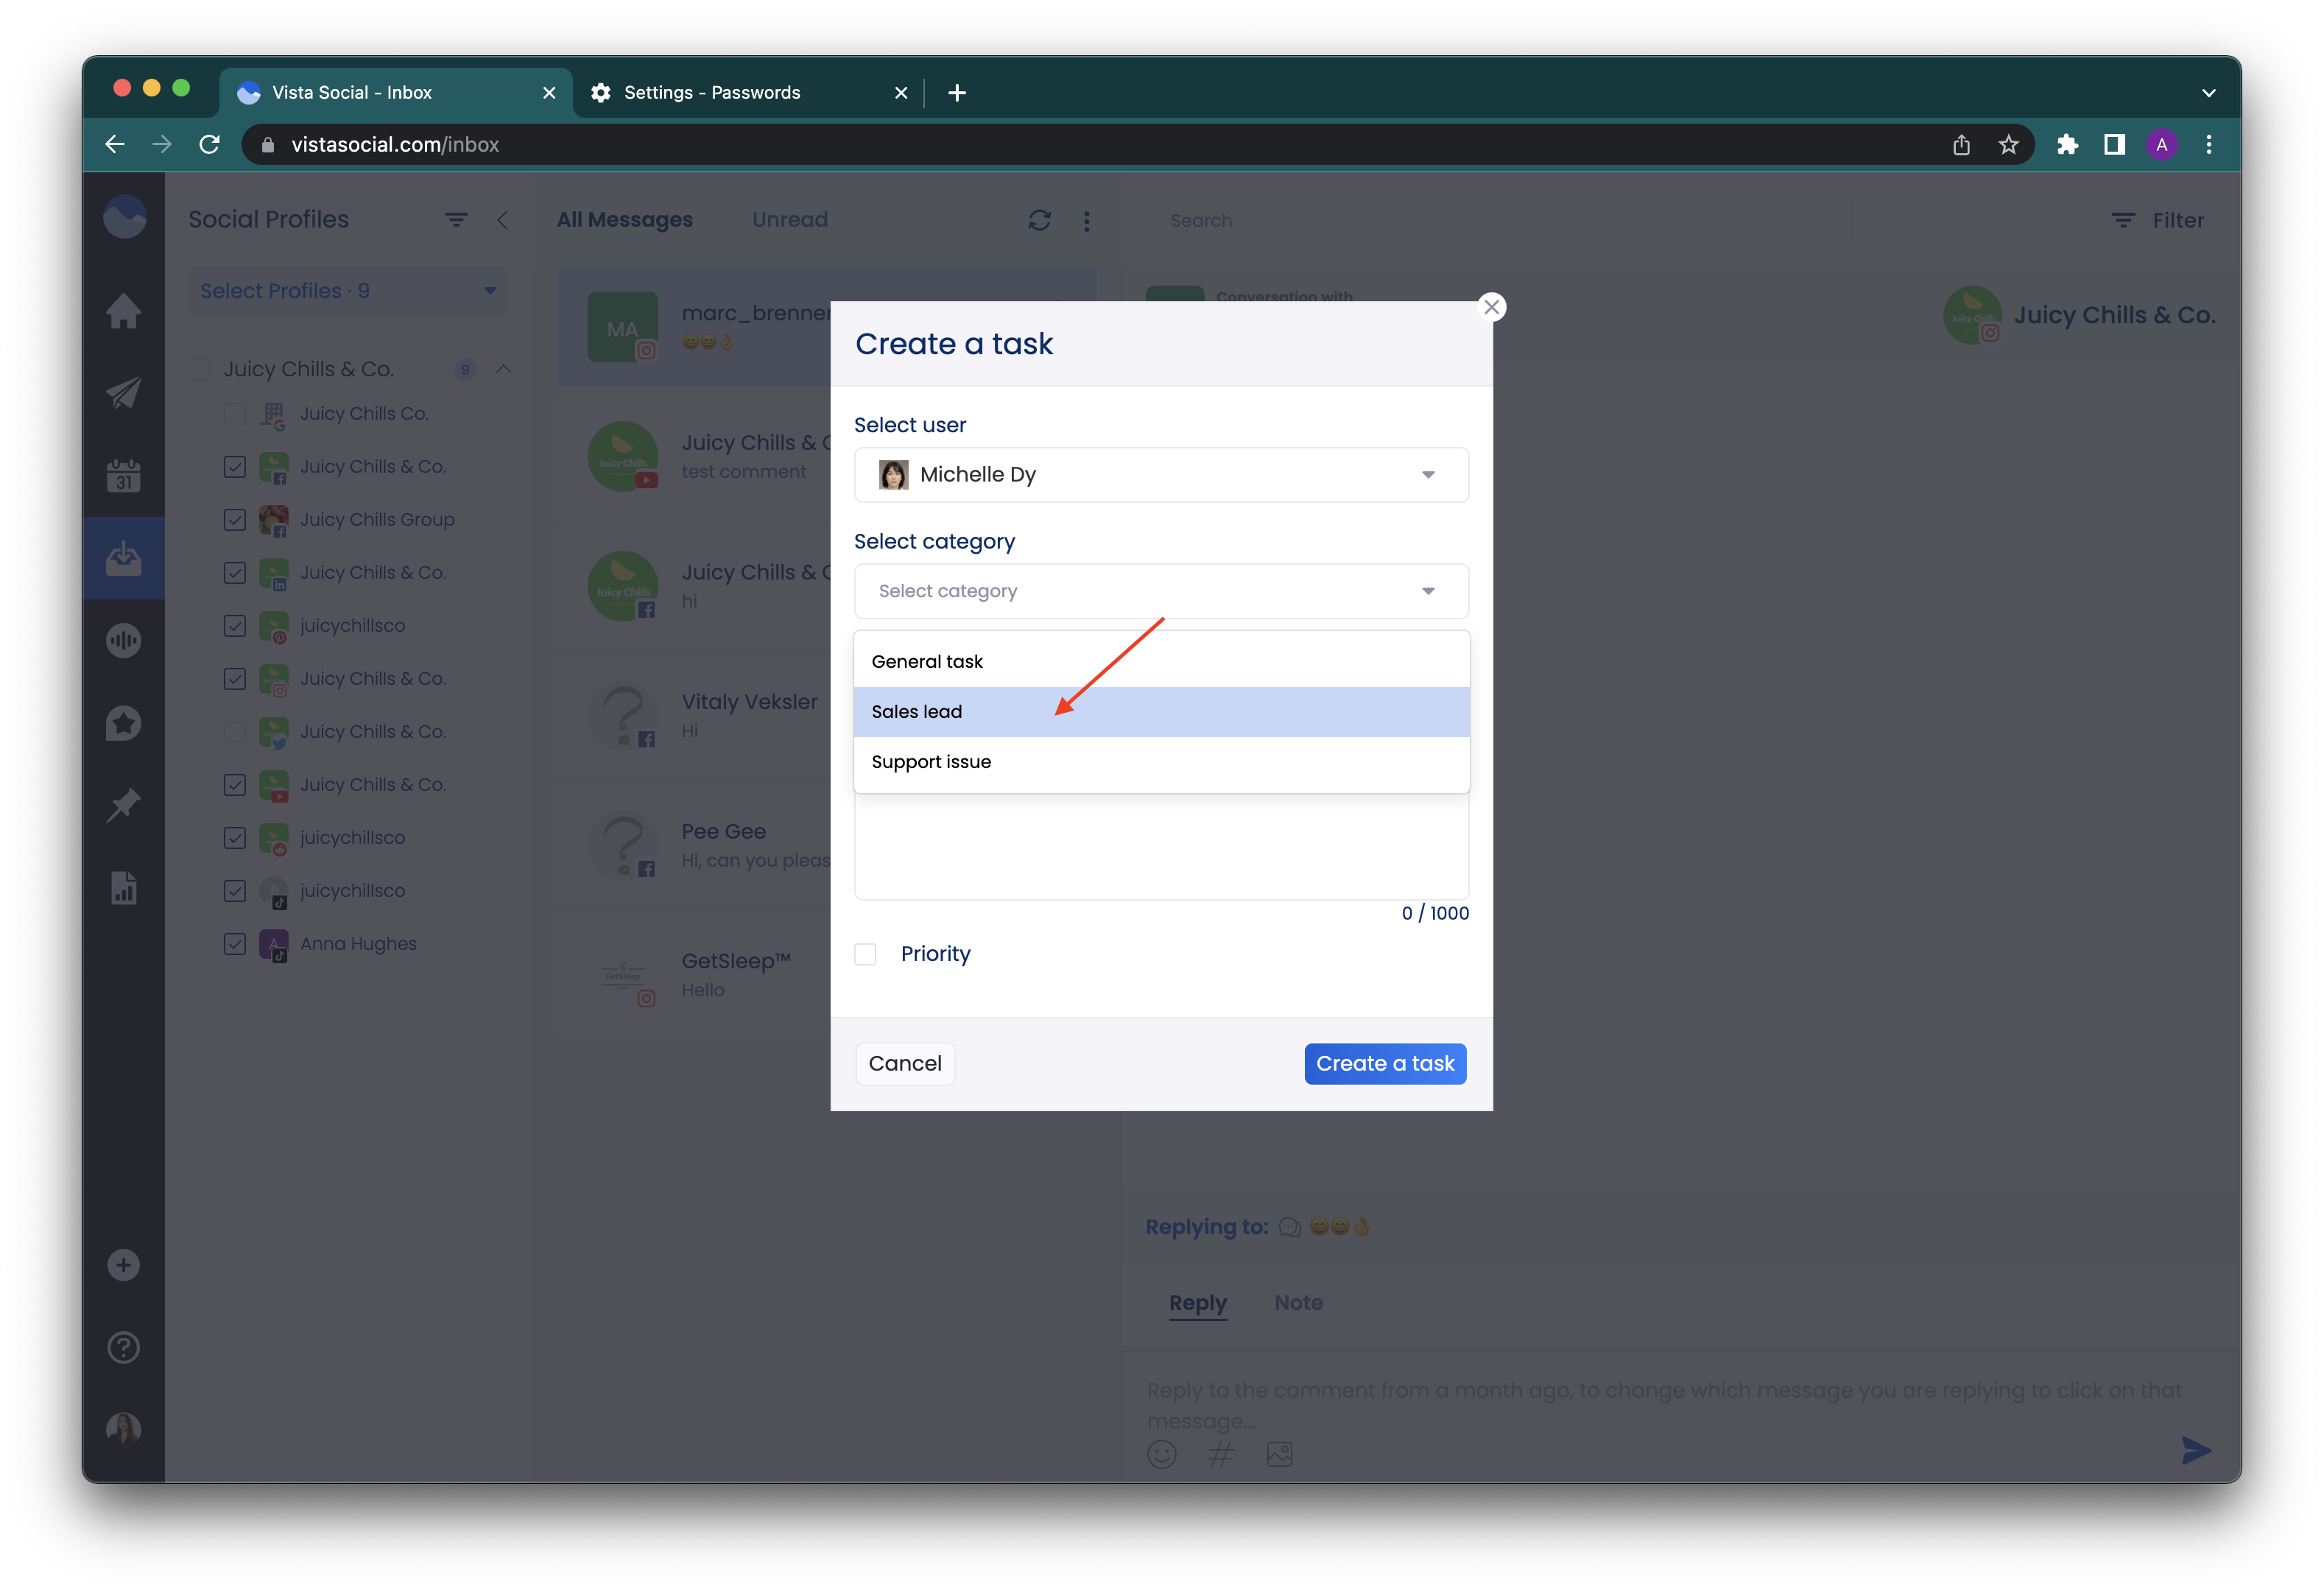Click the inbox Search field
Image resolution: width=2324 pixels, height=1592 pixels.
1498,220
